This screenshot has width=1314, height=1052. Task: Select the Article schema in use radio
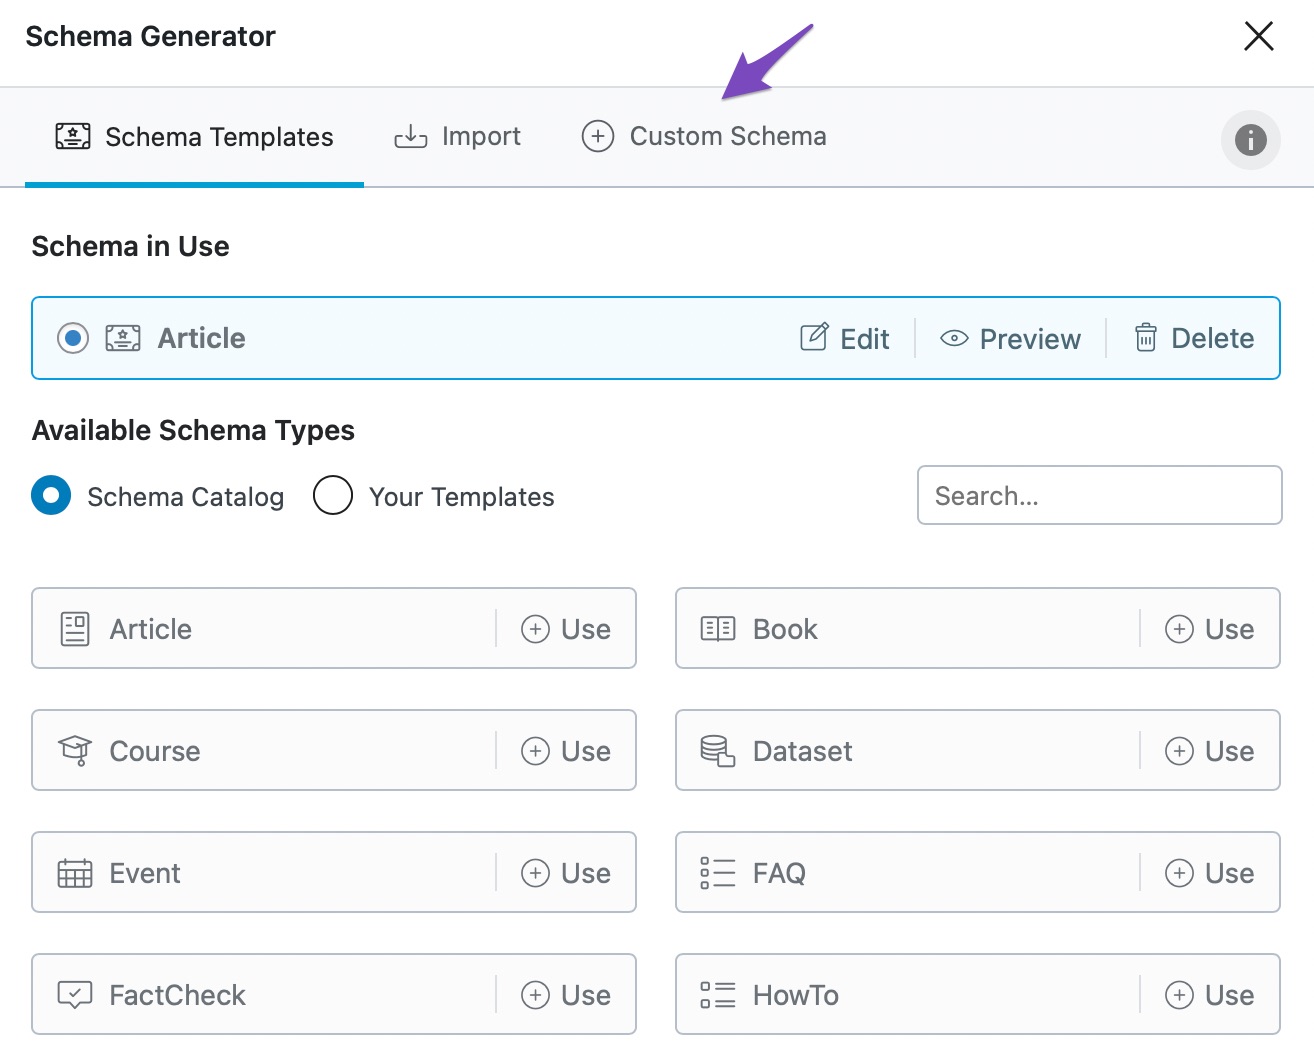tap(72, 338)
